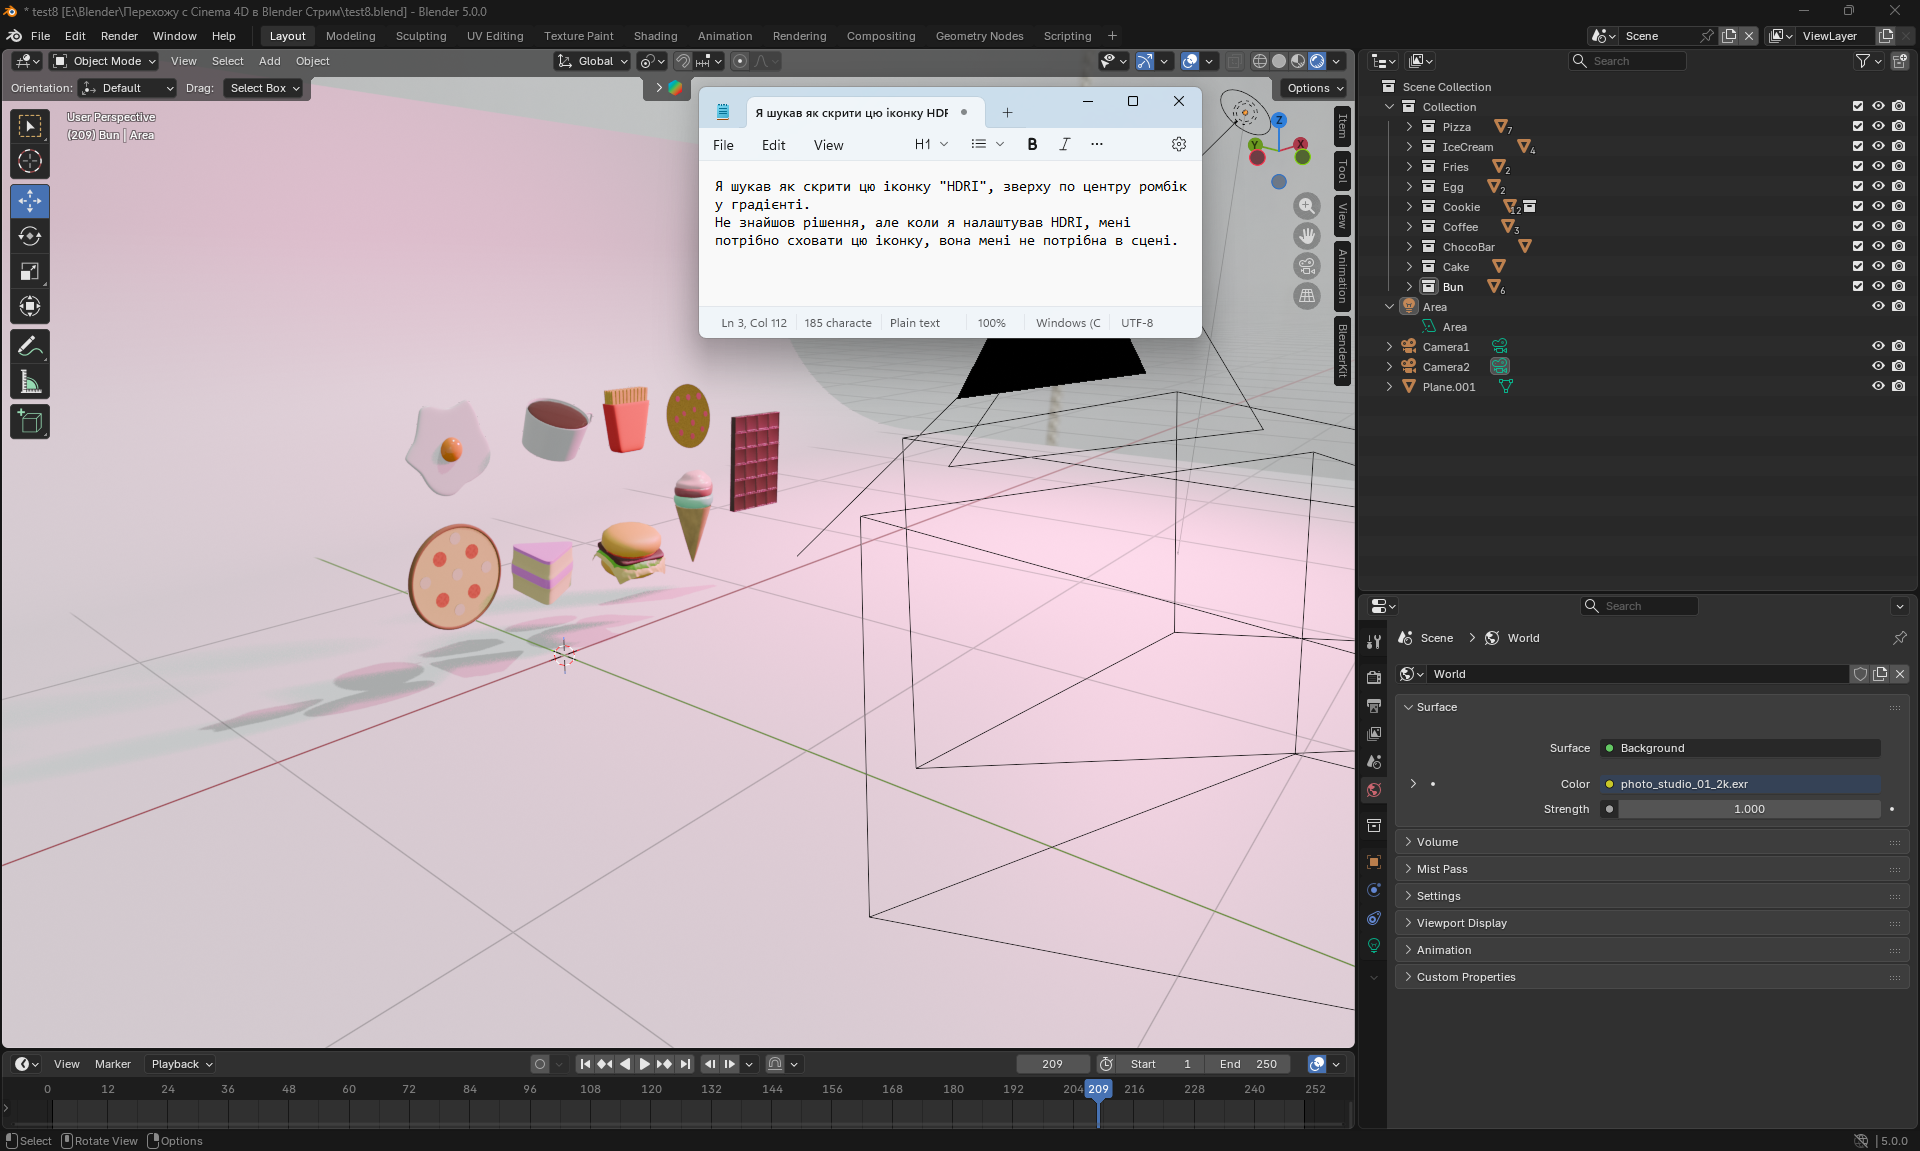
Task: Click the photo_studio_01_2k.exr color field
Action: coord(1740,784)
